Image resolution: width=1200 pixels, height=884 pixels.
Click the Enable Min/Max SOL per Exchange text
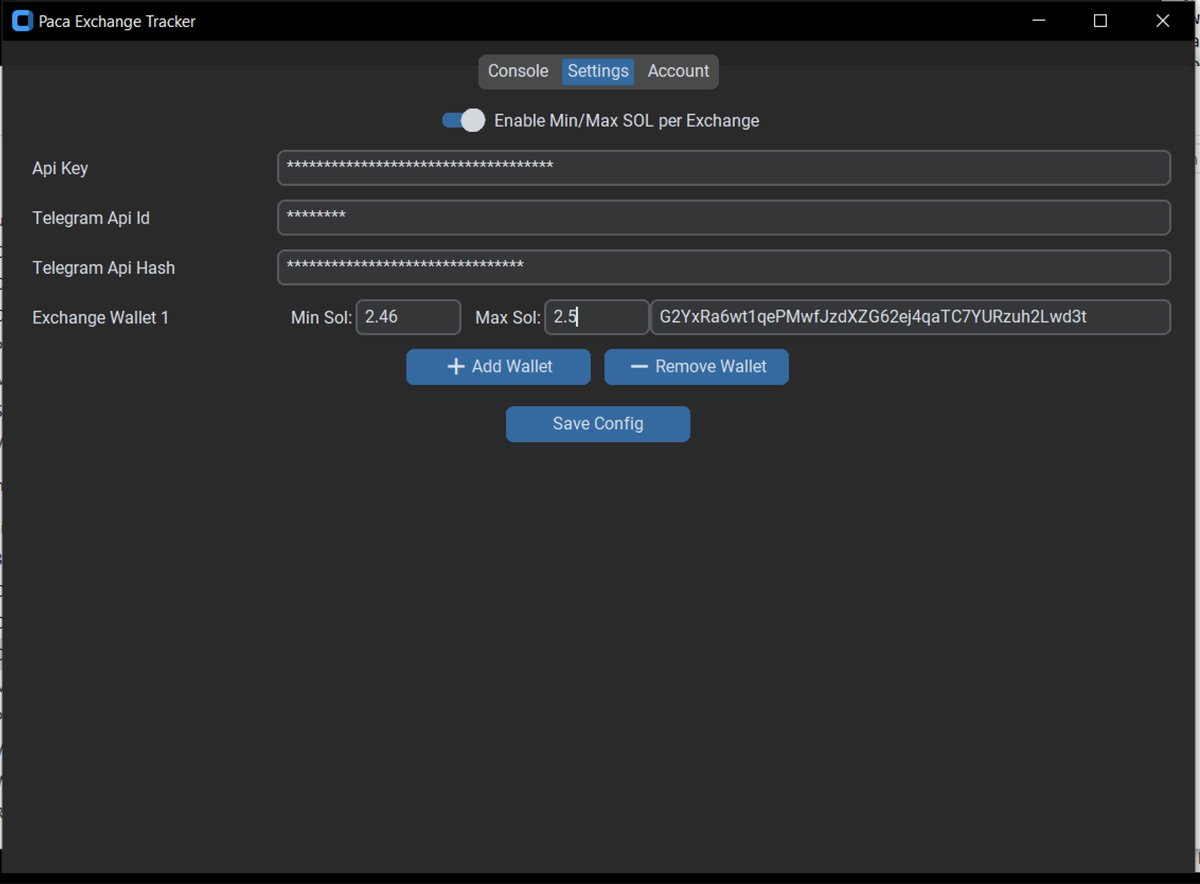(627, 121)
